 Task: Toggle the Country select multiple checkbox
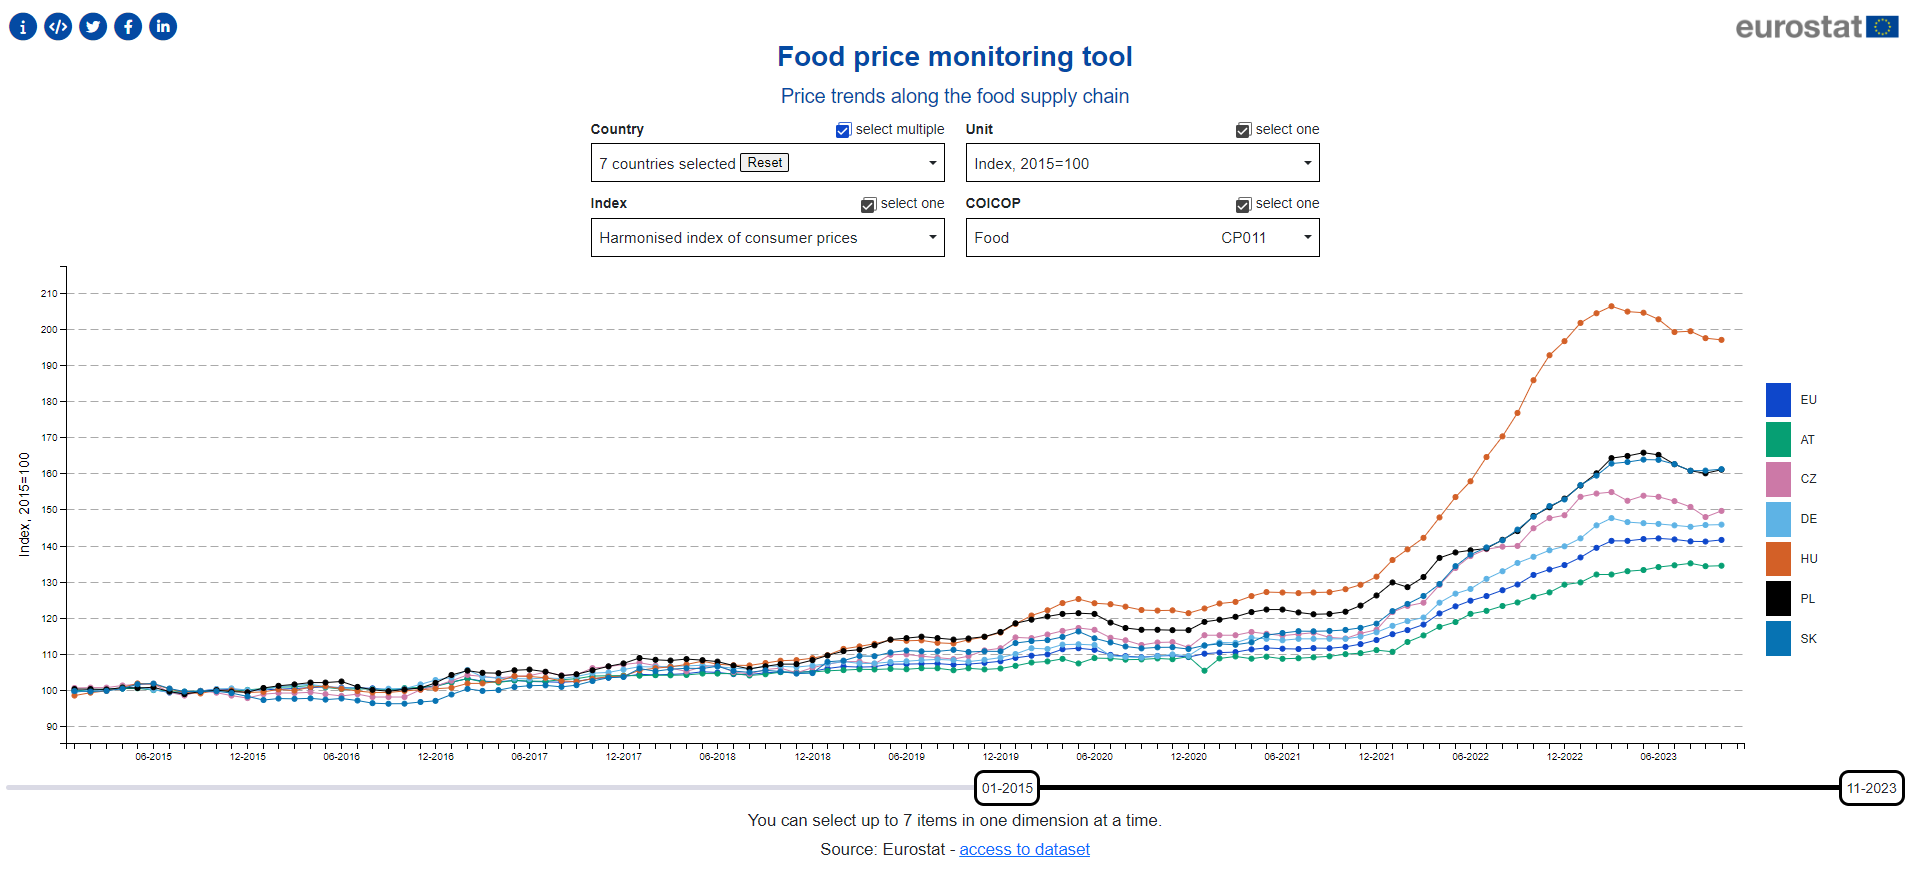[843, 130]
